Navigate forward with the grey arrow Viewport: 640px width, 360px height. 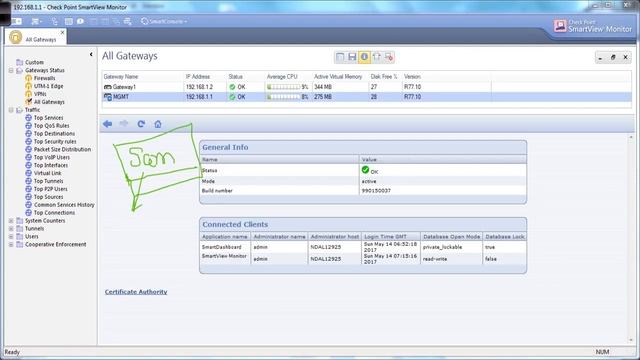[x=124, y=124]
